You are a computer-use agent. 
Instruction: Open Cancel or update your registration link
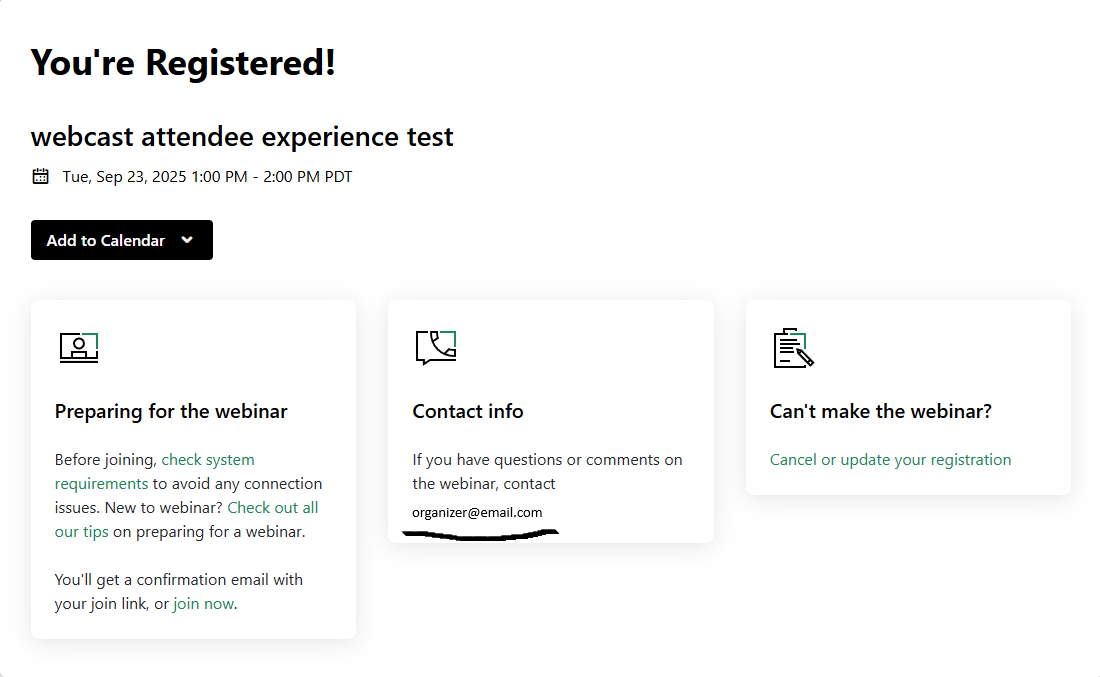pos(890,460)
